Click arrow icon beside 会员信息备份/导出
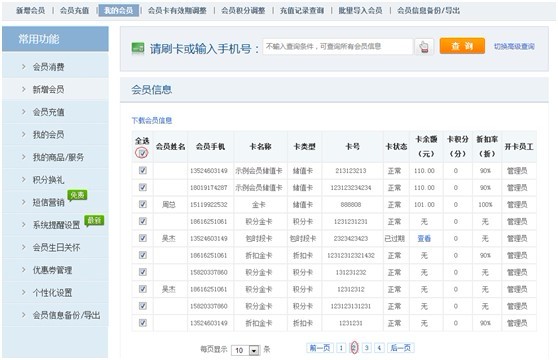Viewport: 558px width, 360px height. (x=24, y=315)
